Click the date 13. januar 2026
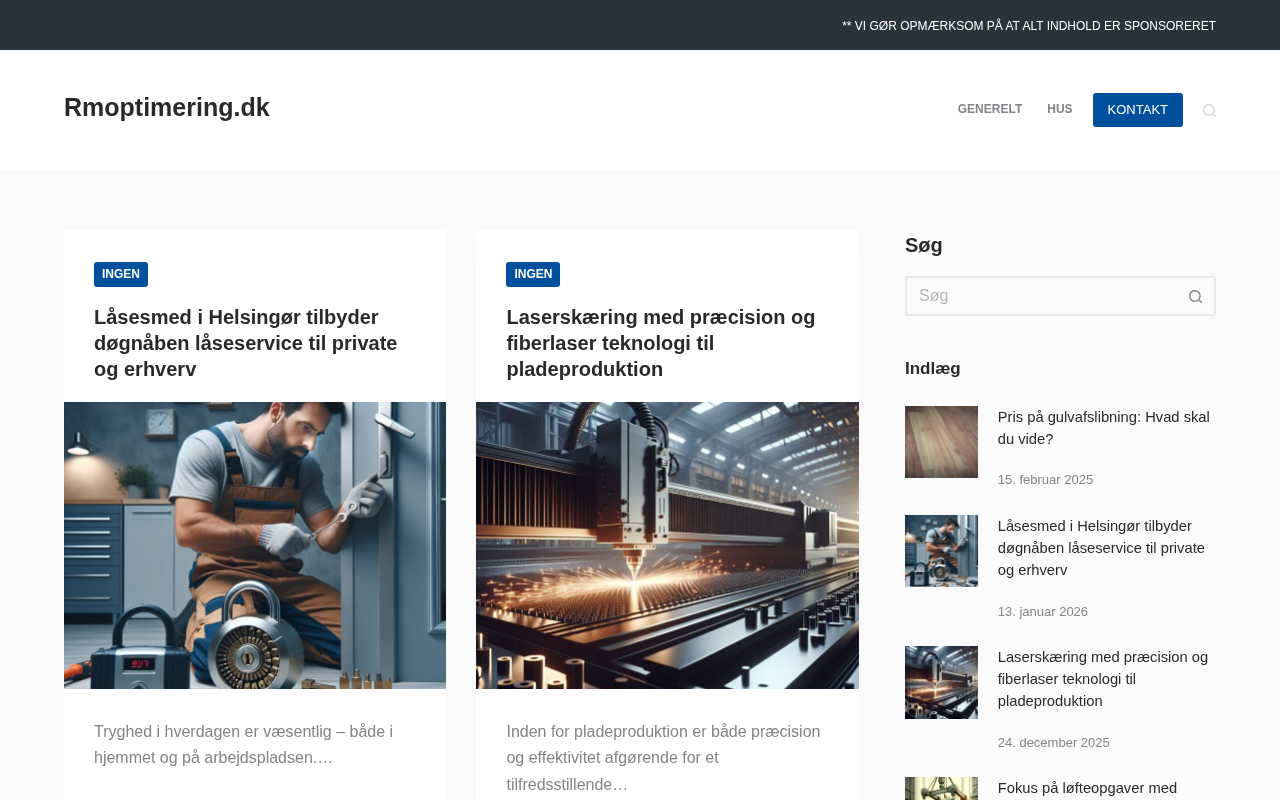Screen dimensions: 1280x800 pyautogui.click(x=1043, y=612)
